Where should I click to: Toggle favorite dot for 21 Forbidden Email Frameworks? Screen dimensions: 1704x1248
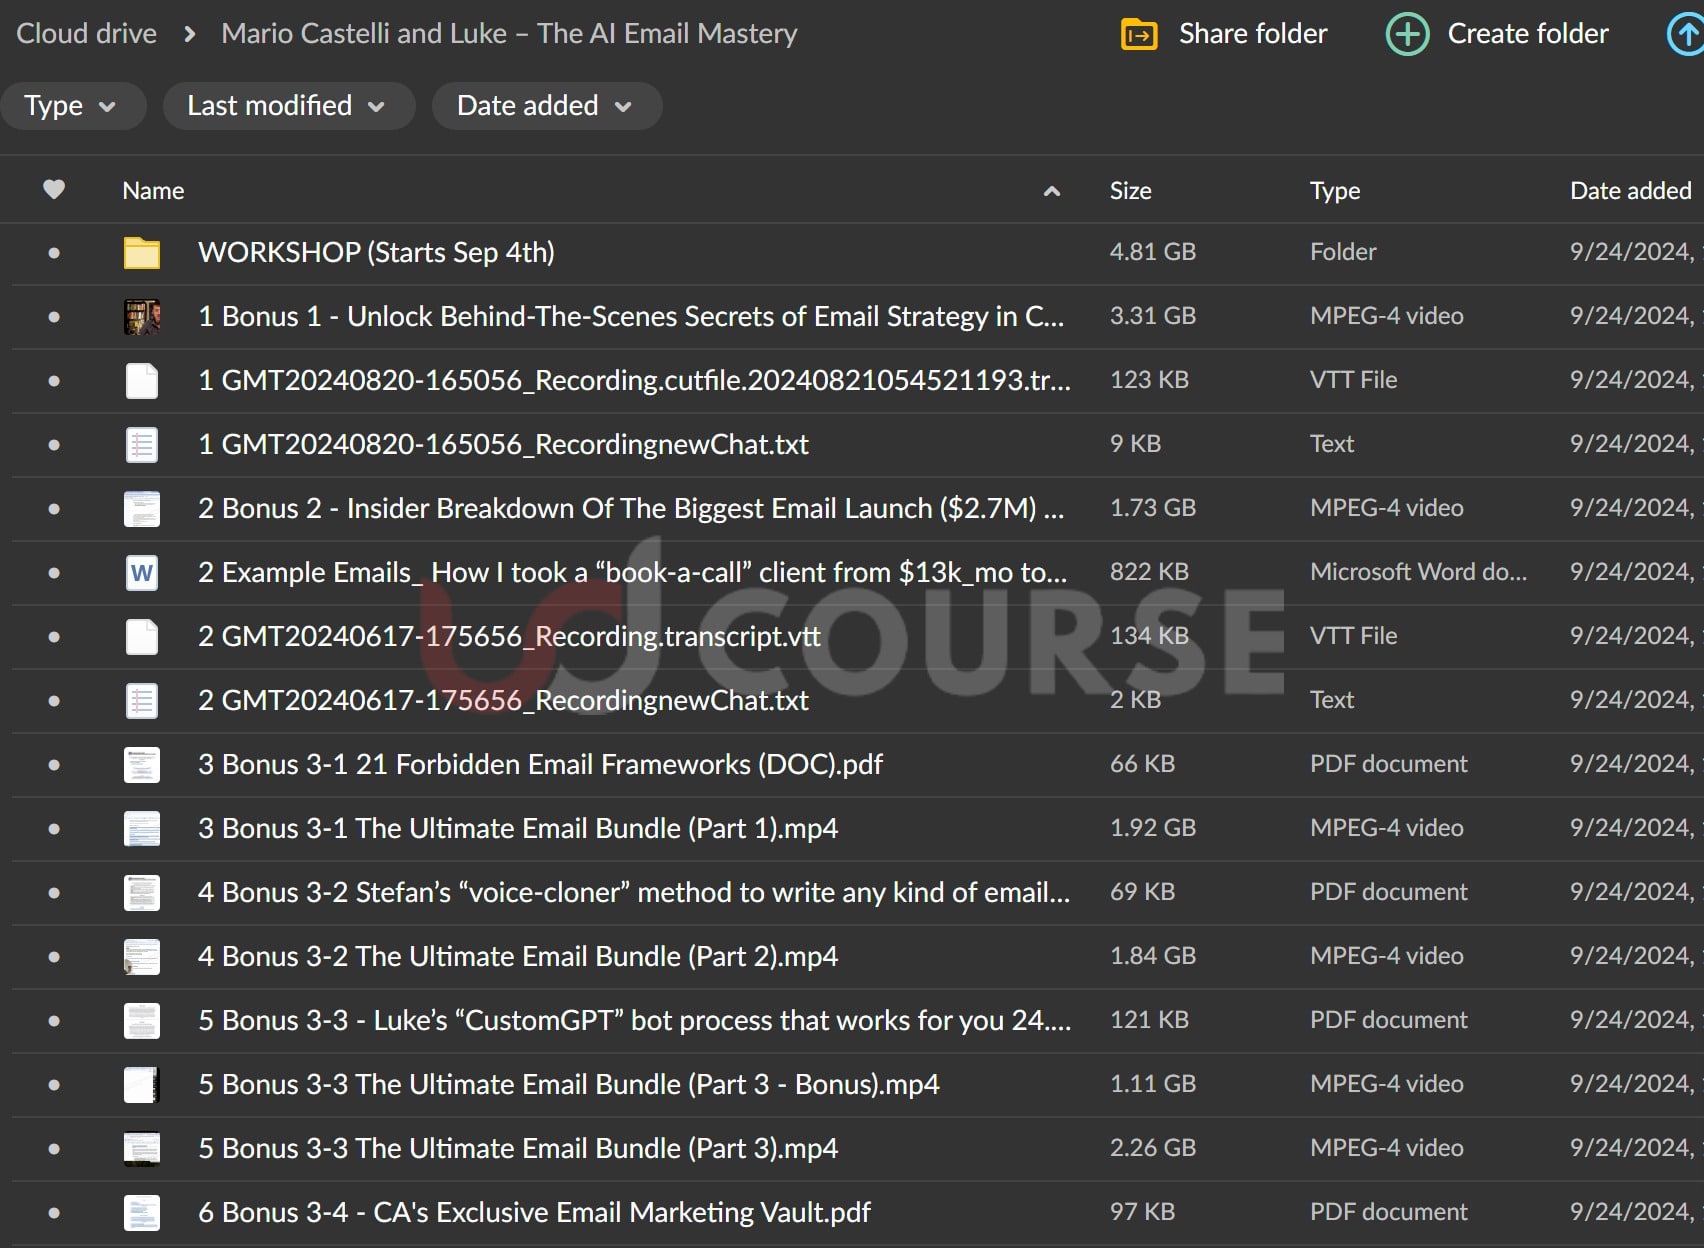tap(54, 765)
